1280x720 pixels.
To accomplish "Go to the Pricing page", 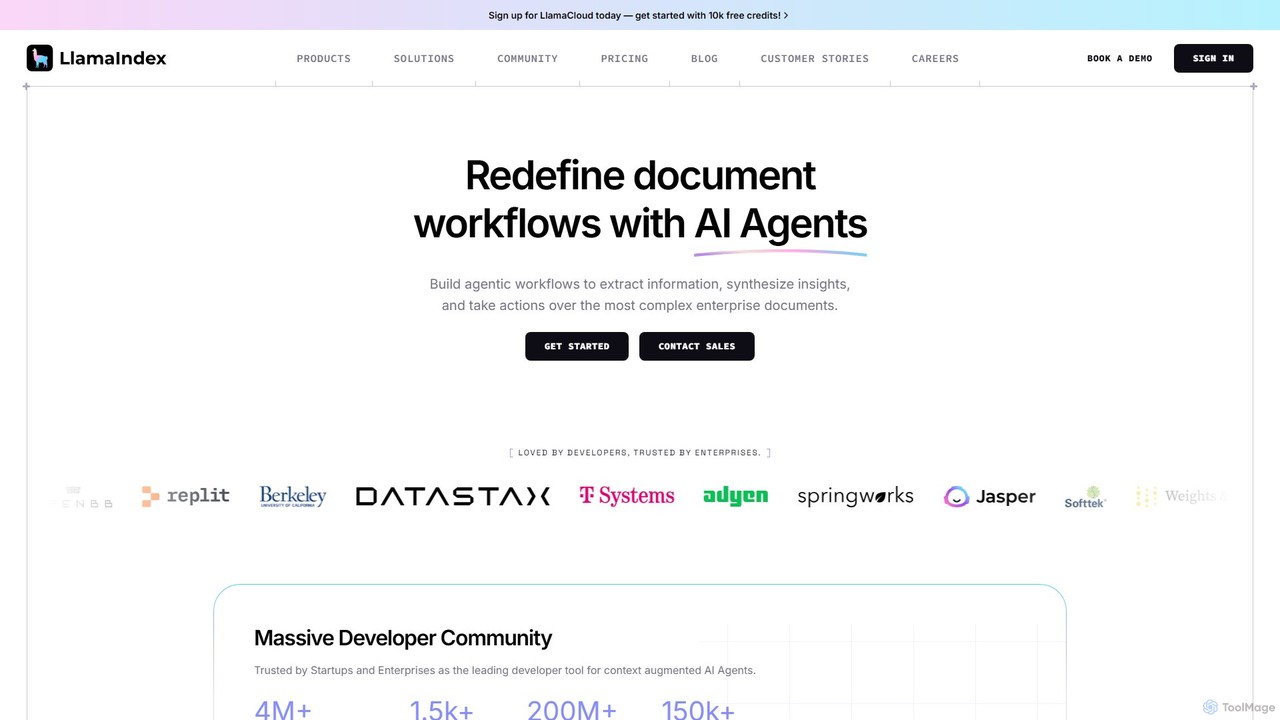I will pos(624,59).
